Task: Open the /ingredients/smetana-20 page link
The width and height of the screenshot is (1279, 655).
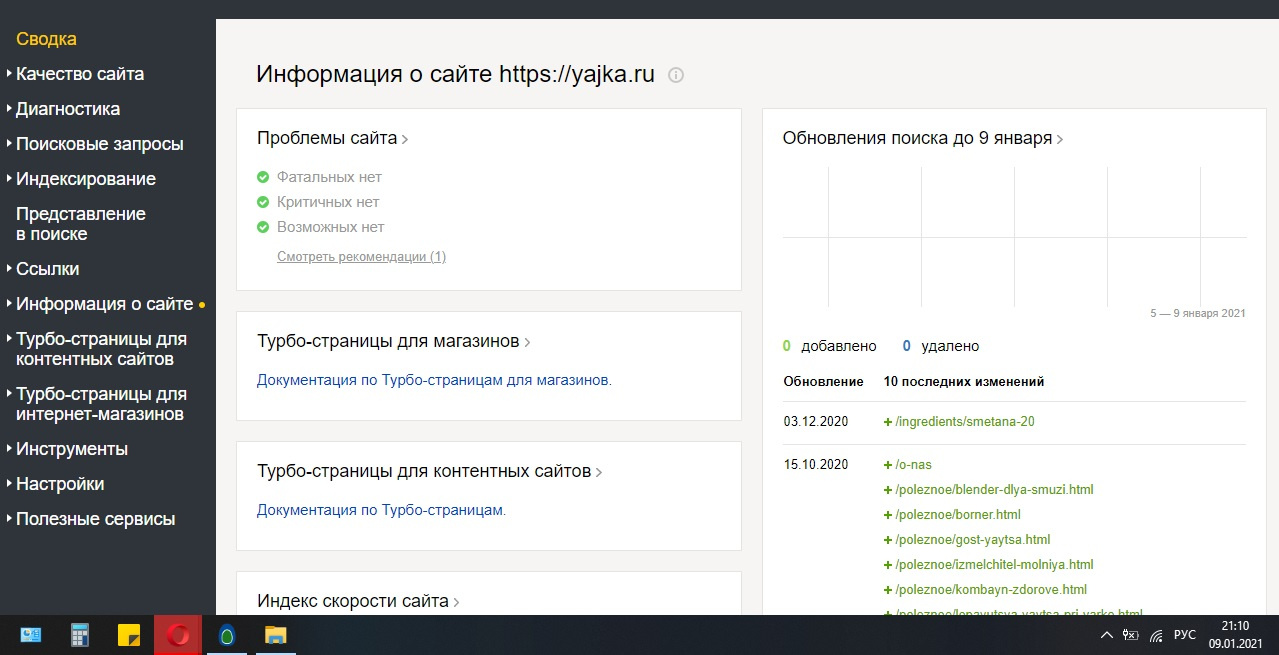Action: (965, 422)
